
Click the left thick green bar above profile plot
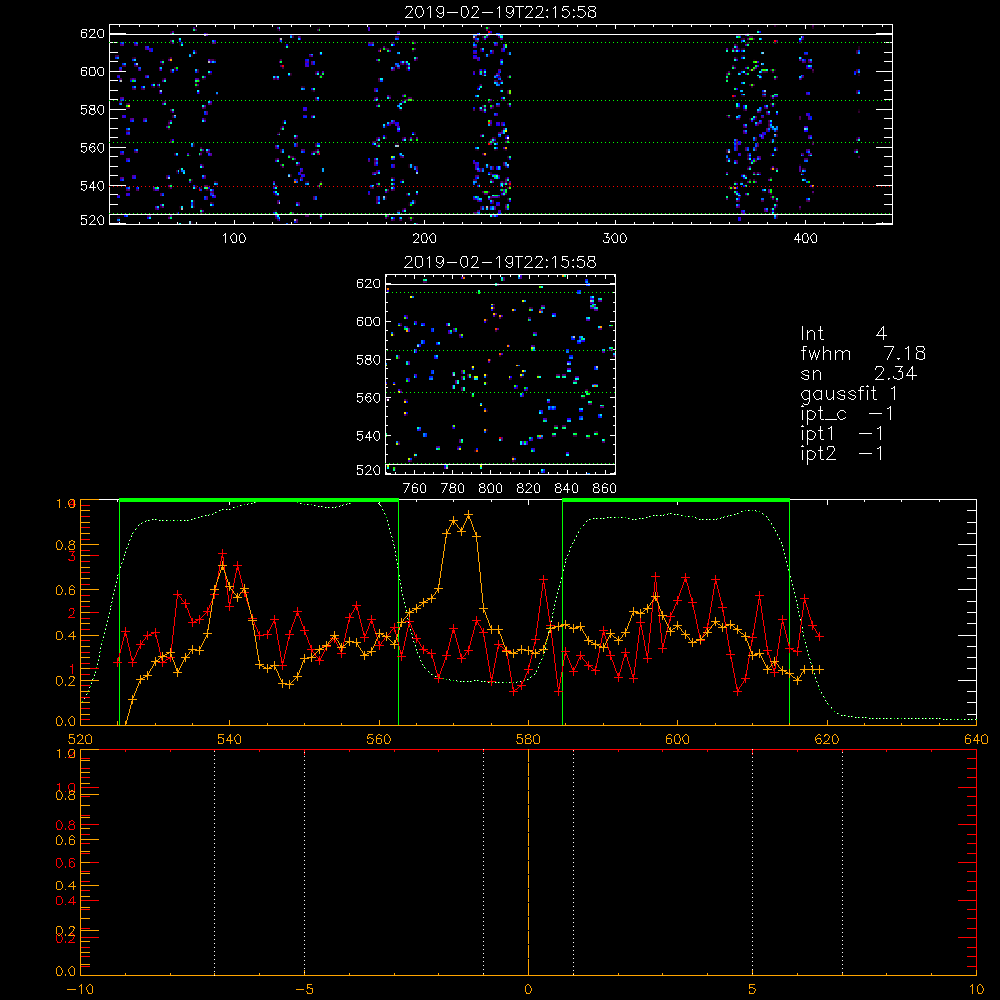[x=259, y=500]
